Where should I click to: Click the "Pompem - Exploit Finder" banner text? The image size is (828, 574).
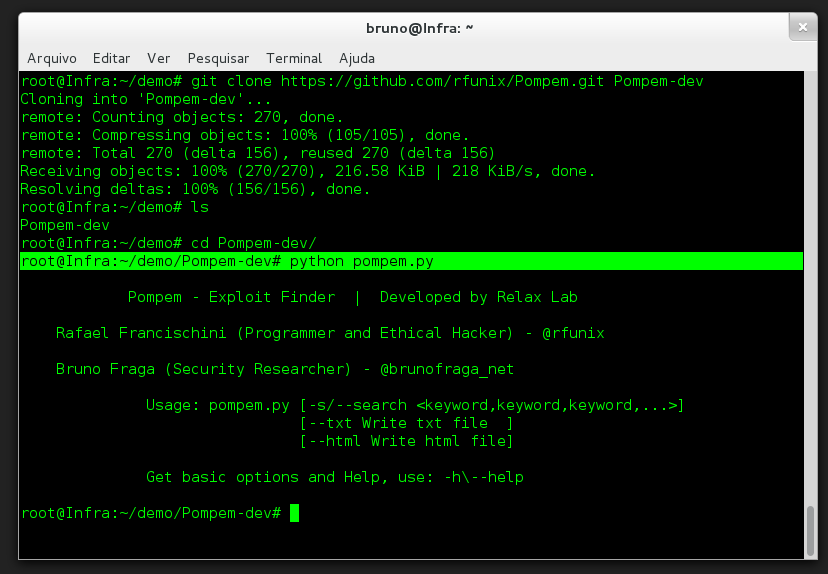coord(232,297)
